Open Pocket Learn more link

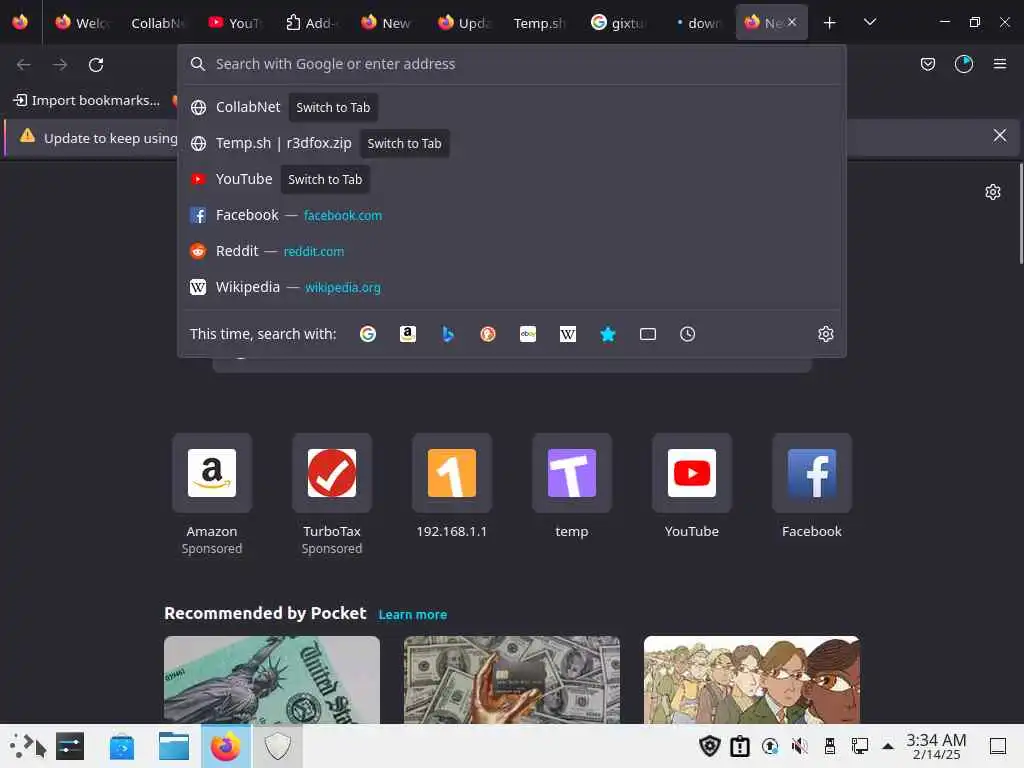click(x=413, y=615)
